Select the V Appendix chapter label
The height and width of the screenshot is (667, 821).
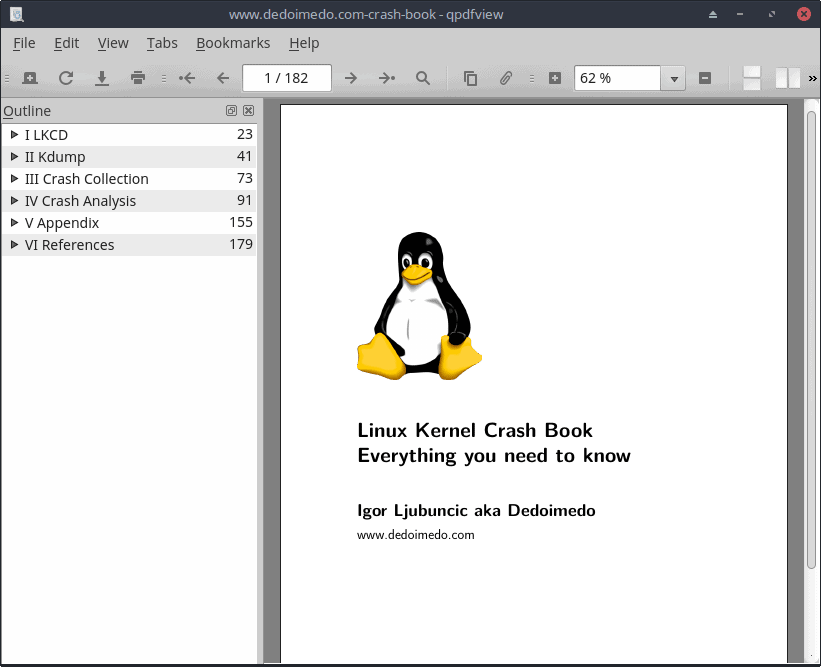[x=62, y=223]
